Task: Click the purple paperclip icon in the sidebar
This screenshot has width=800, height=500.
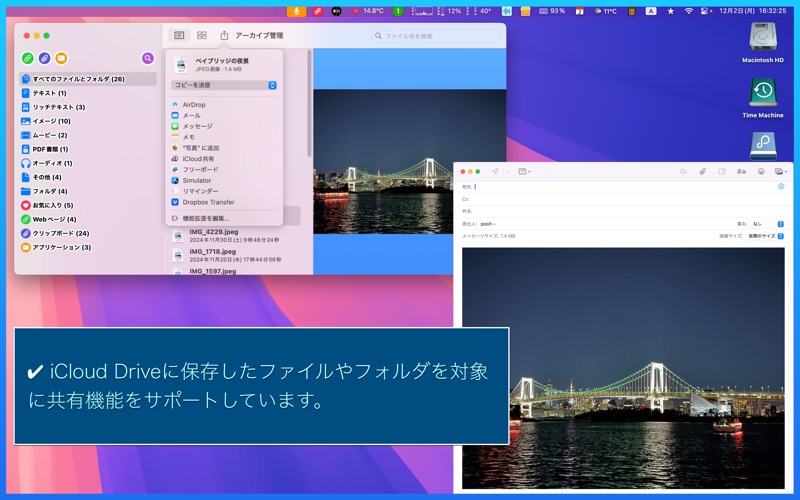Action: [44, 58]
